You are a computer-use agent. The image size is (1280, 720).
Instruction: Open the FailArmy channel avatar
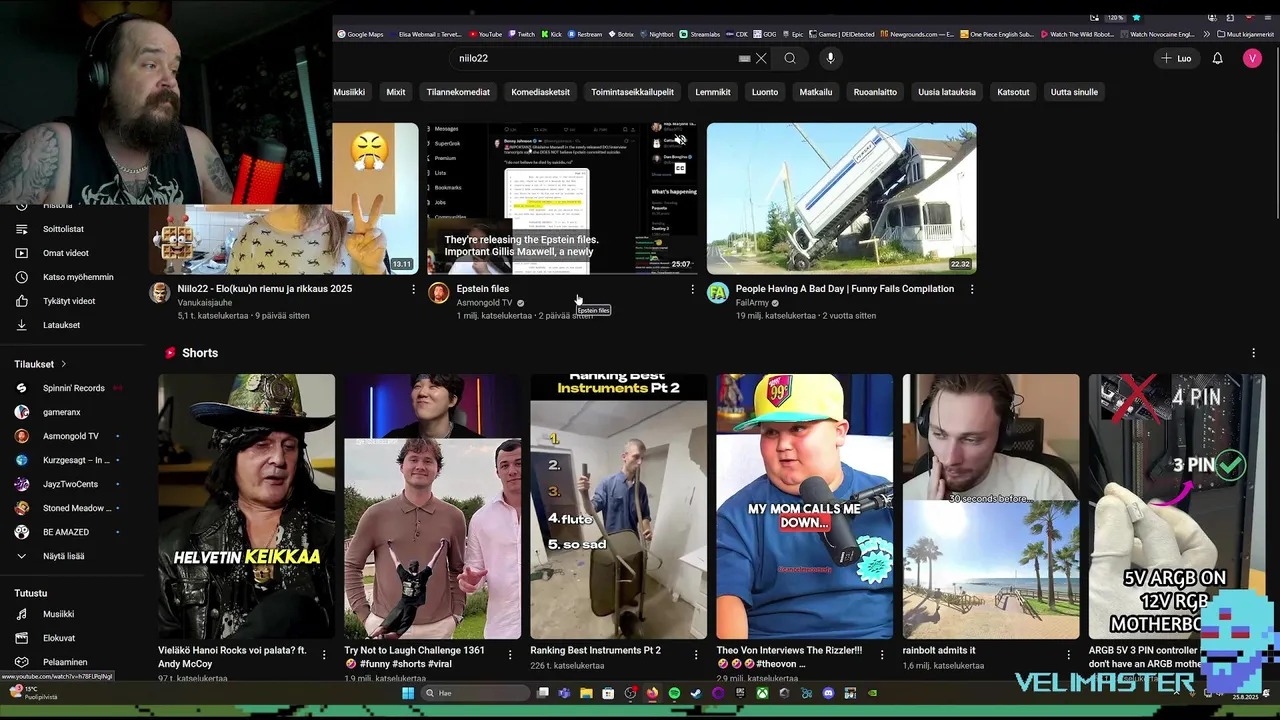pyautogui.click(x=718, y=292)
